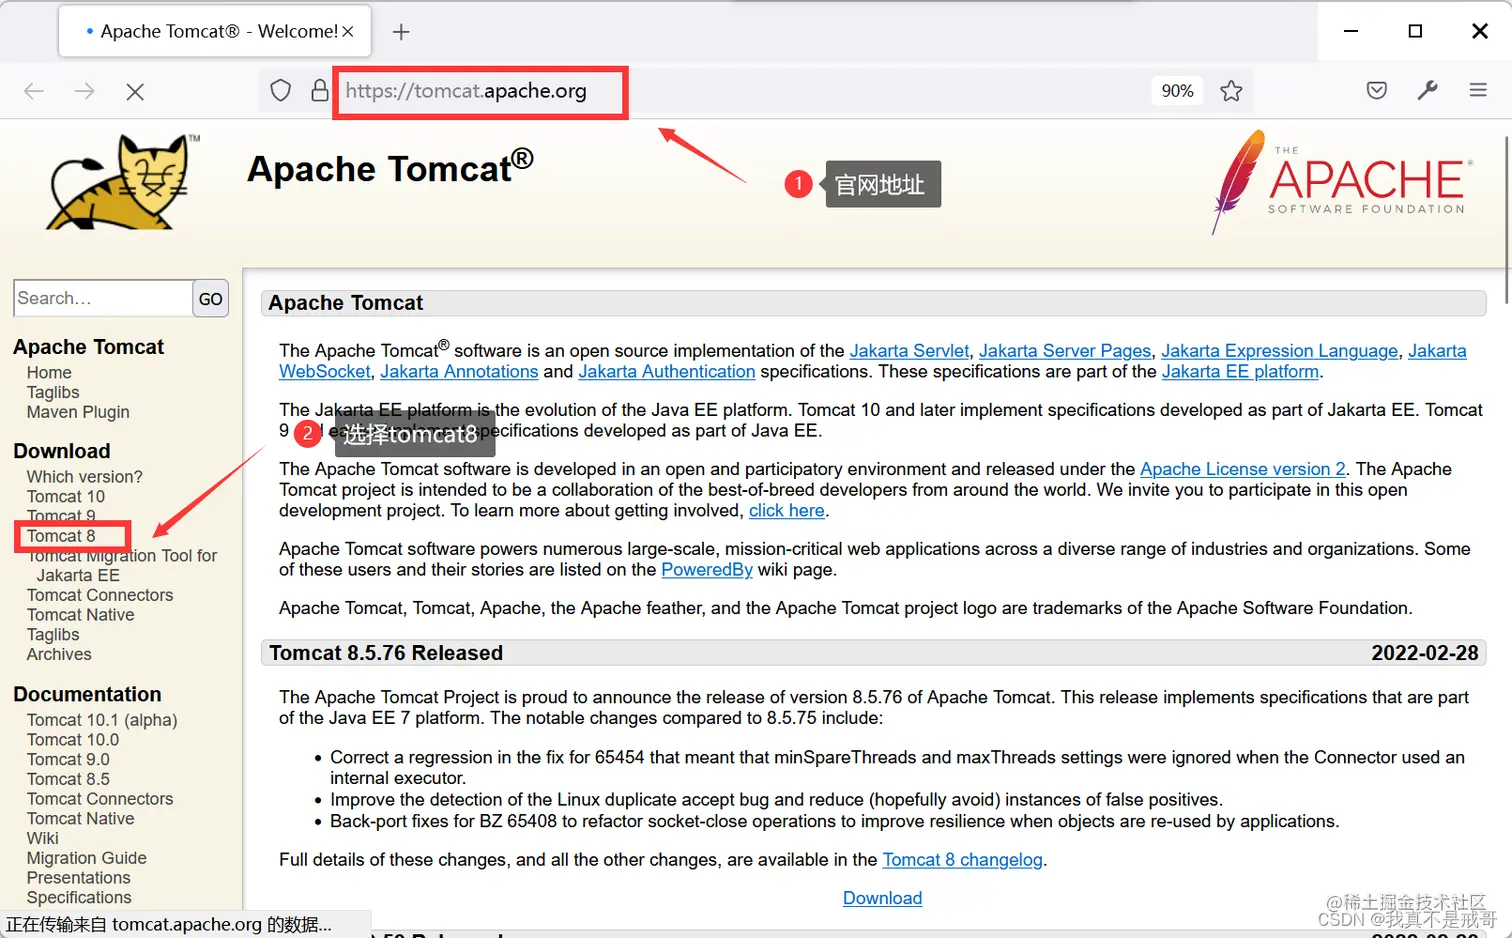The image size is (1512, 938).
Task: Open a new tab with the plus button
Action: [401, 32]
